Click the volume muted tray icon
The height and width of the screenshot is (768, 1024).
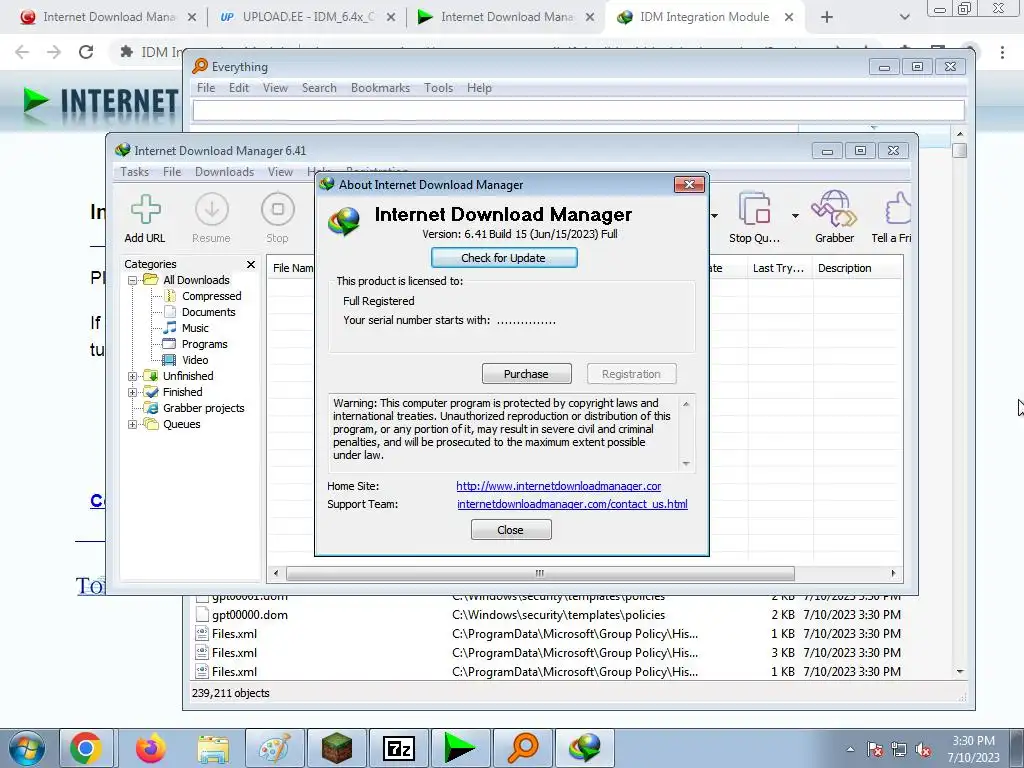coord(923,750)
